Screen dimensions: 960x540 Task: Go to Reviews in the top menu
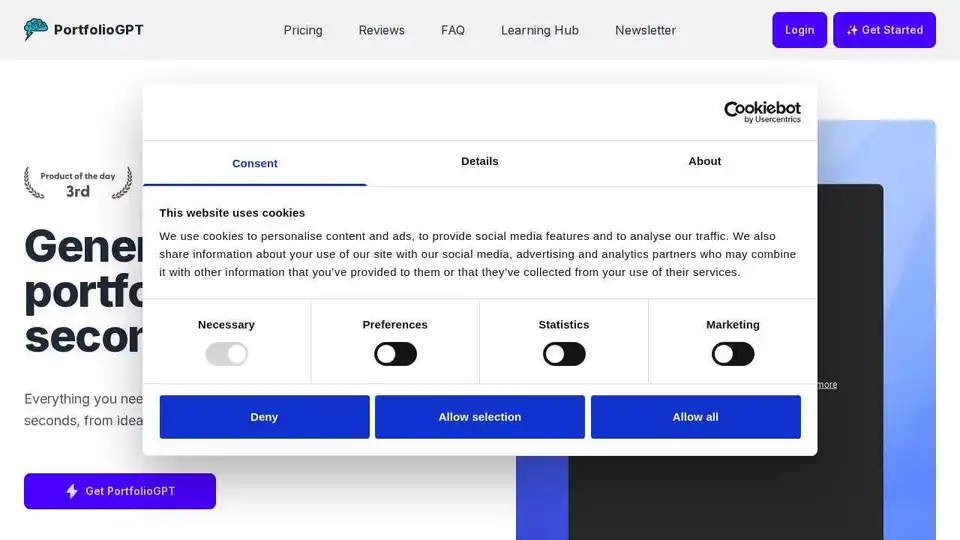(x=382, y=30)
